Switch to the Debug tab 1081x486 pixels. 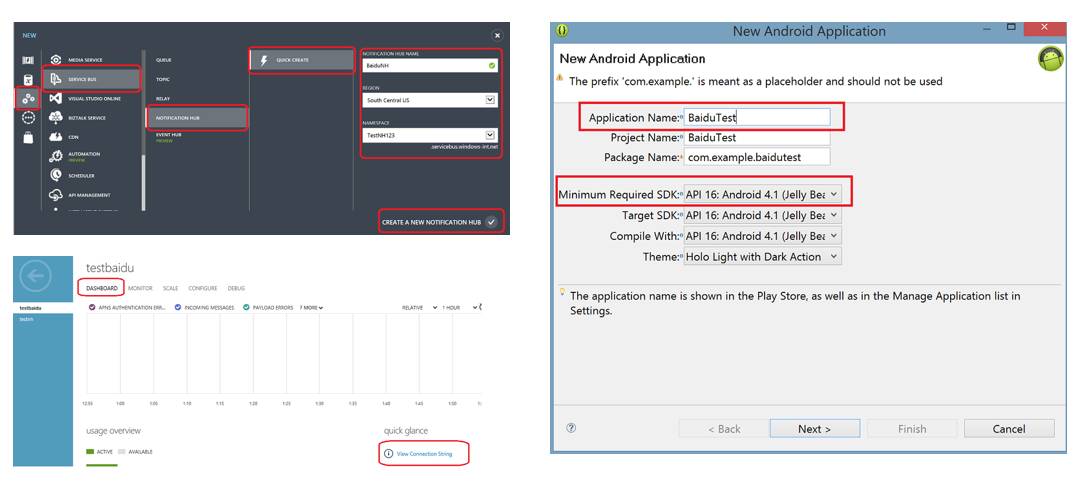[236, 288]
